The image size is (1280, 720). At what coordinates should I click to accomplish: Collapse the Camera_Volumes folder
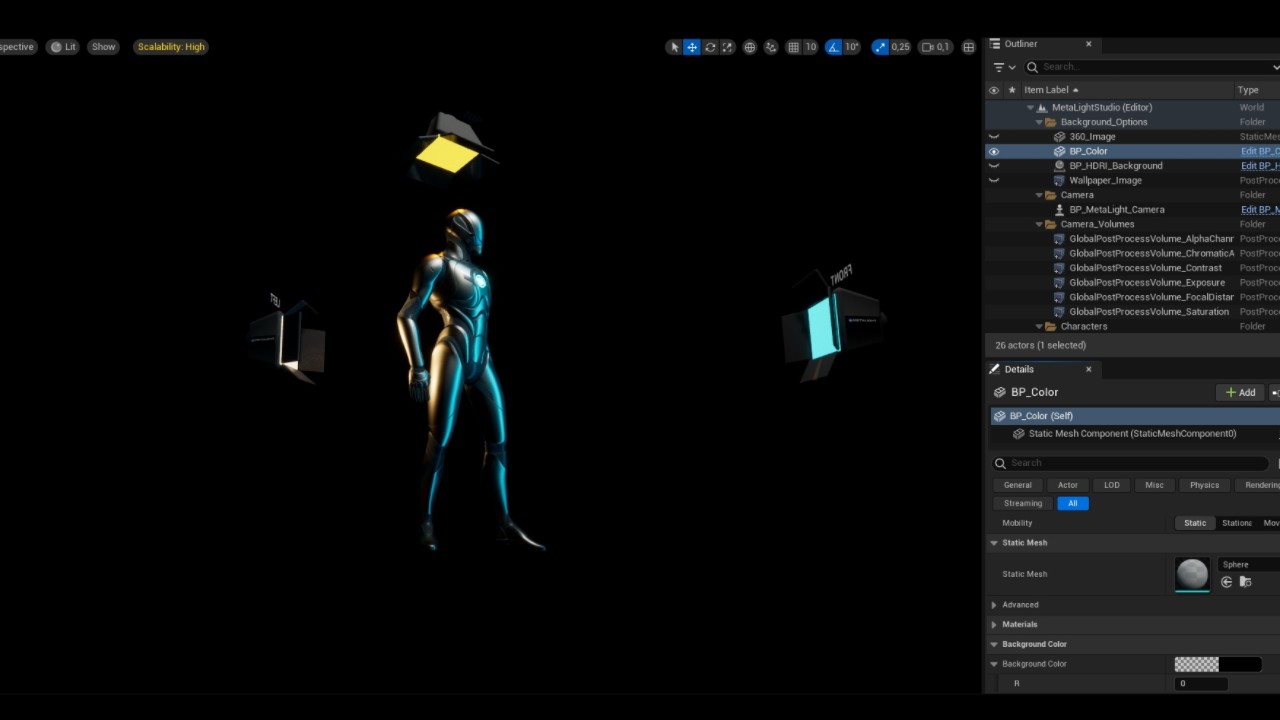(x=1039, y=225)
